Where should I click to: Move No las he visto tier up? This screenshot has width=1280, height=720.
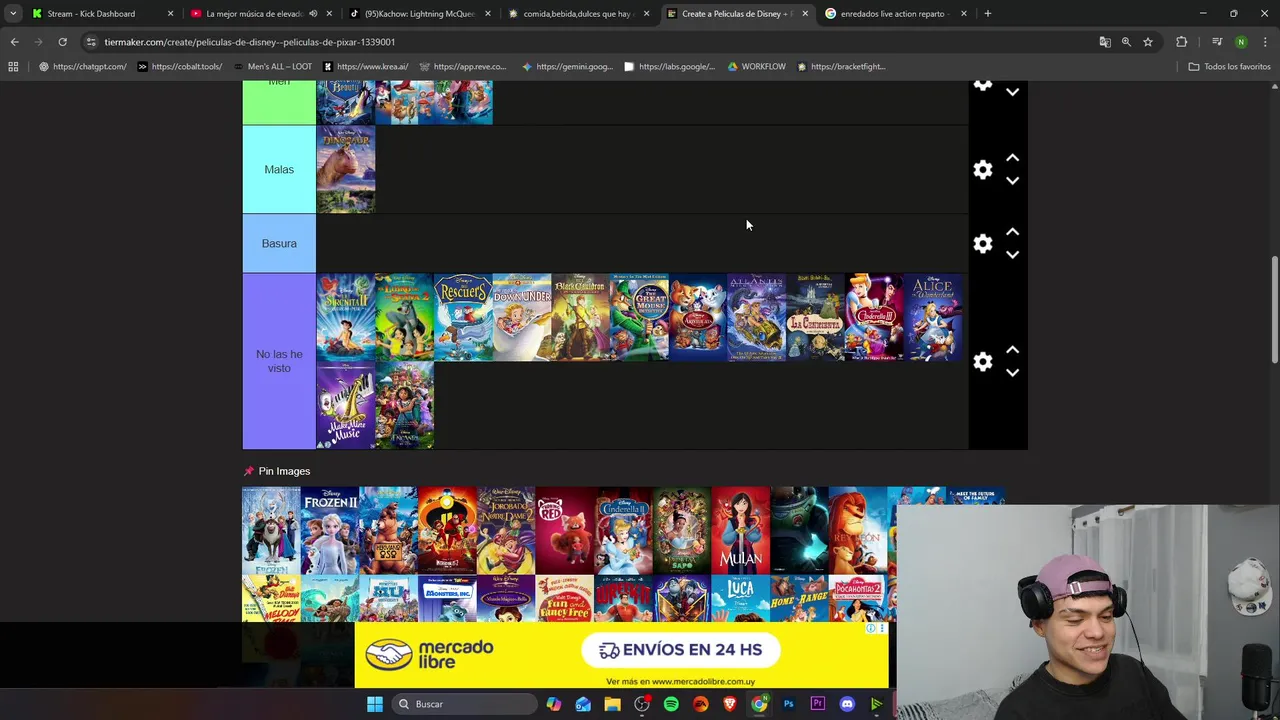coord(1012,350)
